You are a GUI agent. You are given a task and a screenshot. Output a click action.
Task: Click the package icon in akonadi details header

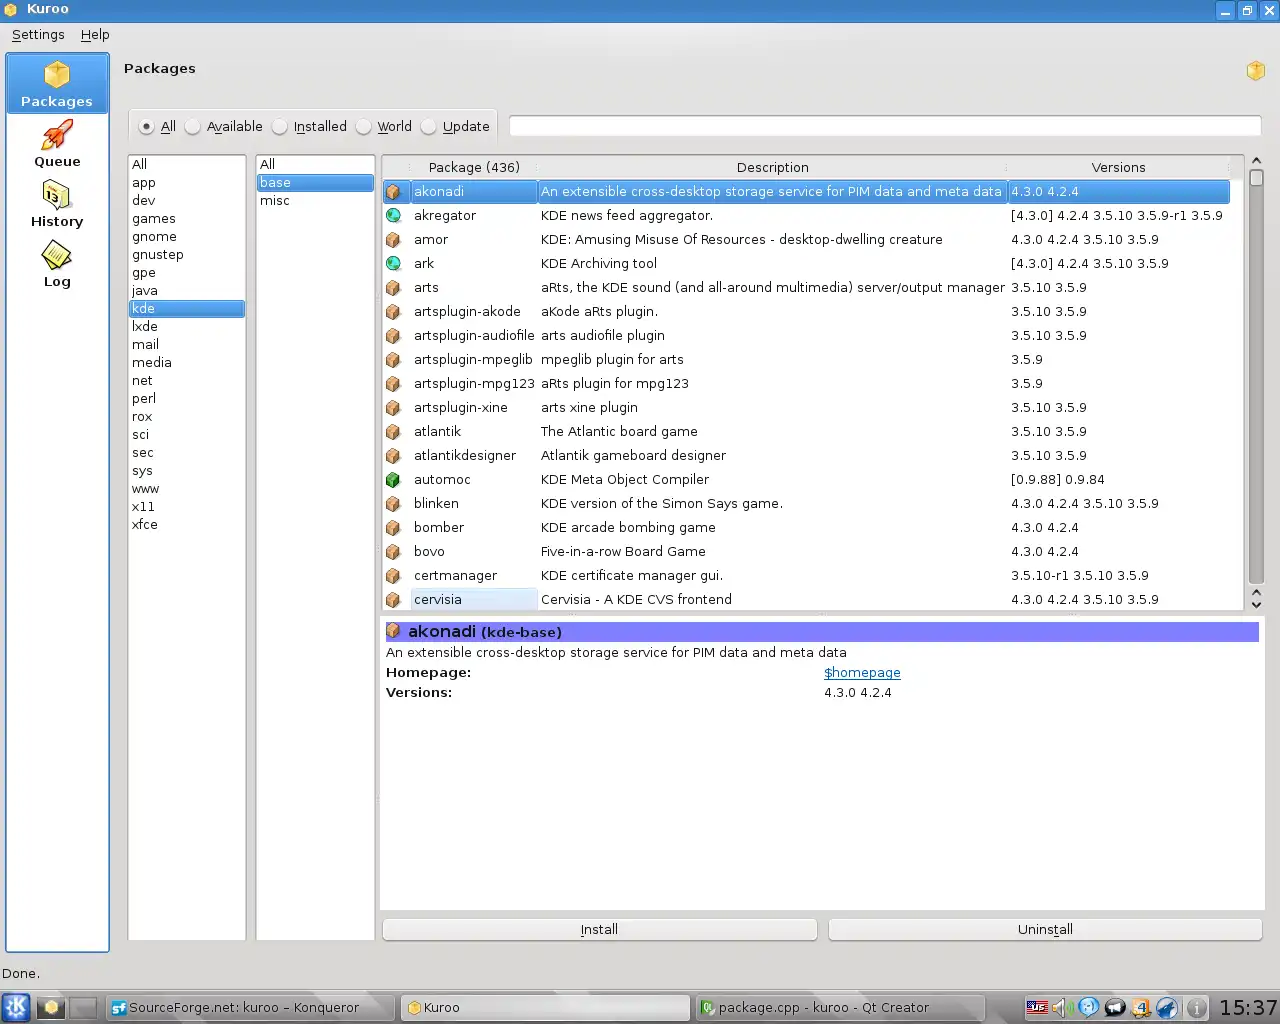[x=393, y=631]
